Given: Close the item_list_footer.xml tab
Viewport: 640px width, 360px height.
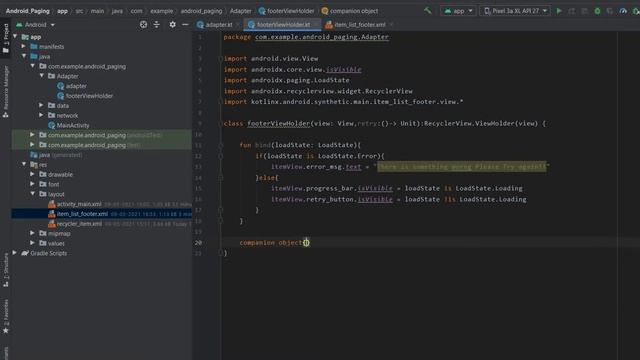Looking at the screenshot, I should tap(391, 24).
